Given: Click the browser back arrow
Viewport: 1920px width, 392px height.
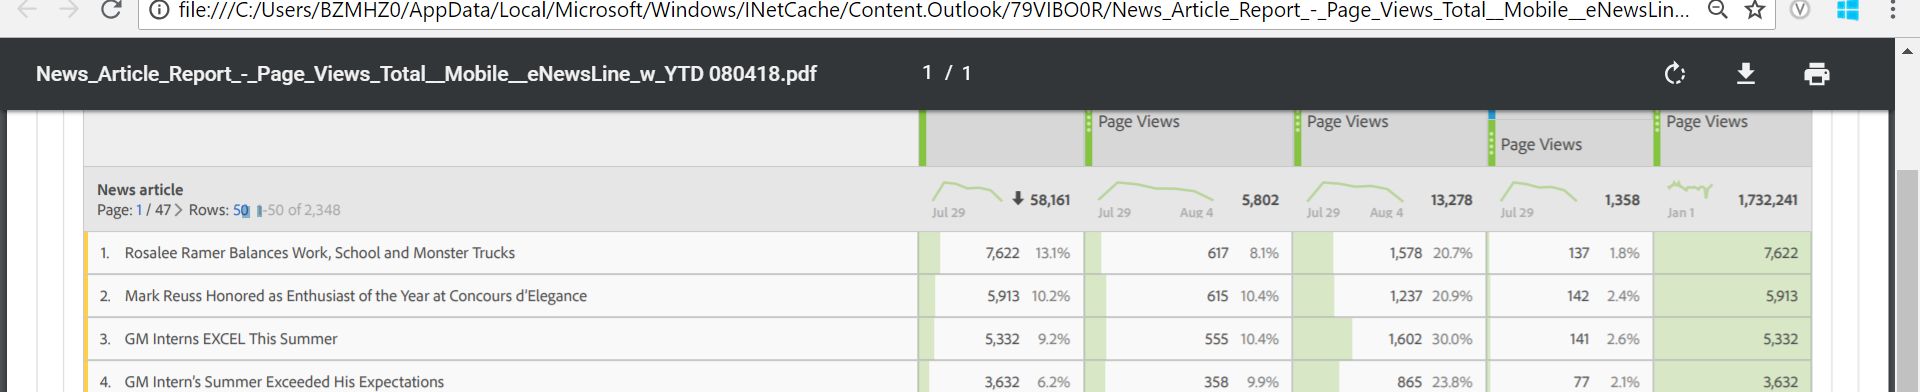Looking at the screenshot, I should pyautogui.click(x=27, y=10).
